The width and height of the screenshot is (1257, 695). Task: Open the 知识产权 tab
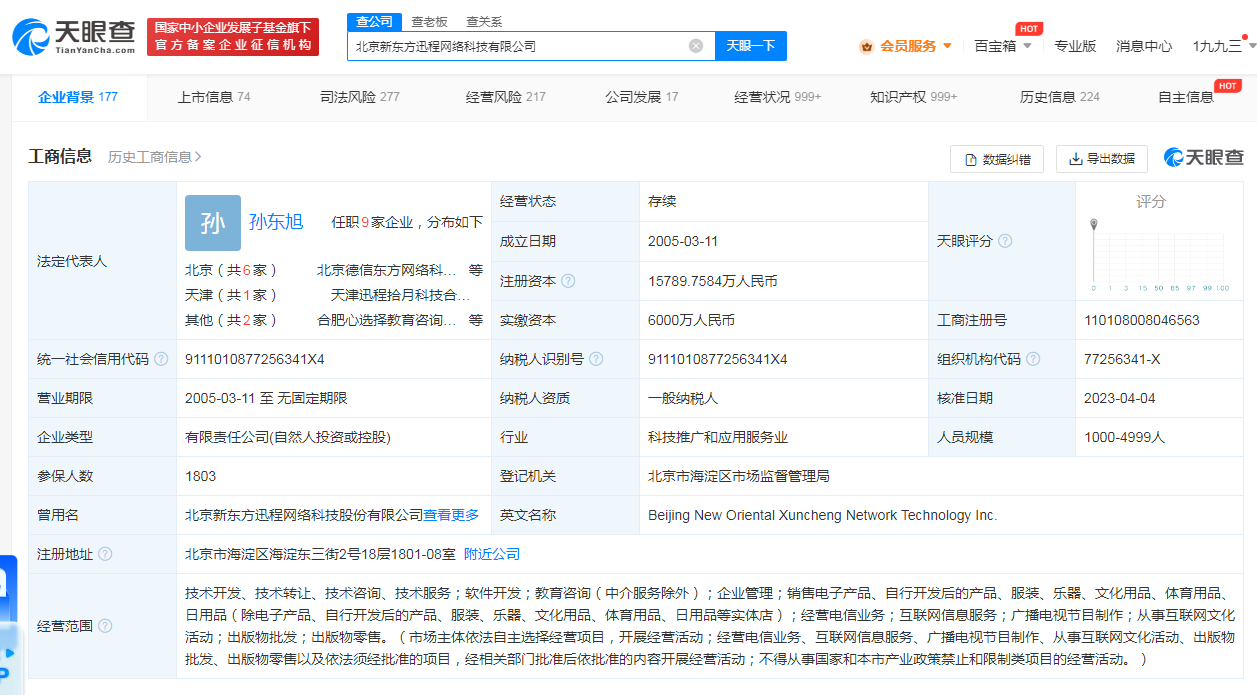click(914, 97)
